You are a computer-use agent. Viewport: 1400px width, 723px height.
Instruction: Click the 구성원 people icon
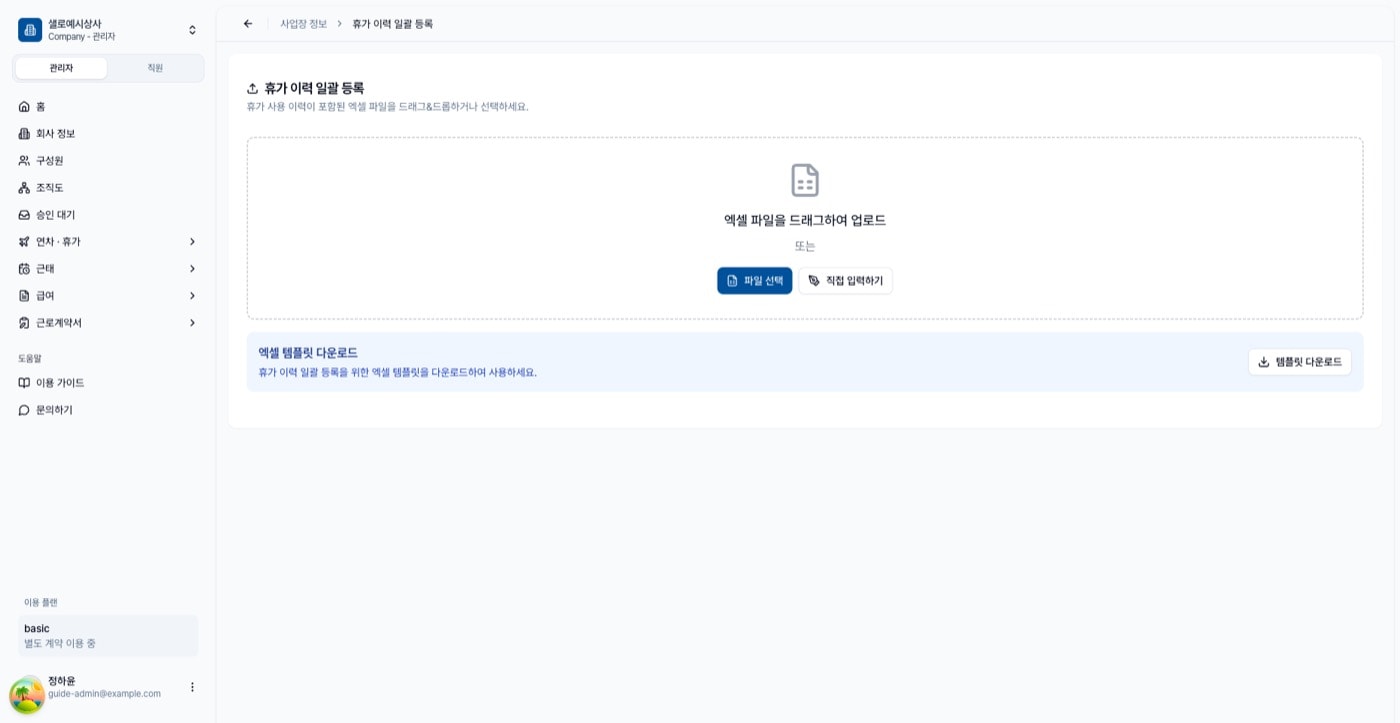(24, 160)
